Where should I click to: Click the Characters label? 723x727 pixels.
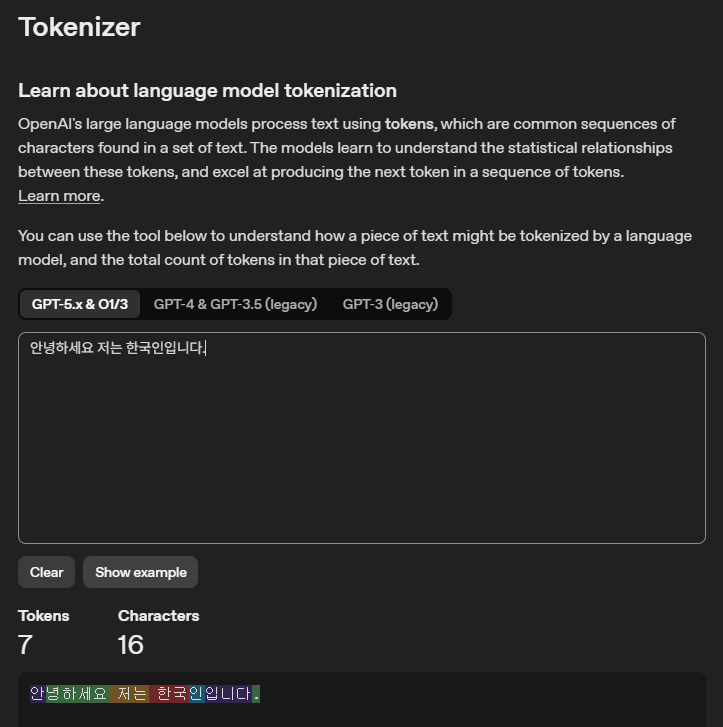tap(158, 616)
